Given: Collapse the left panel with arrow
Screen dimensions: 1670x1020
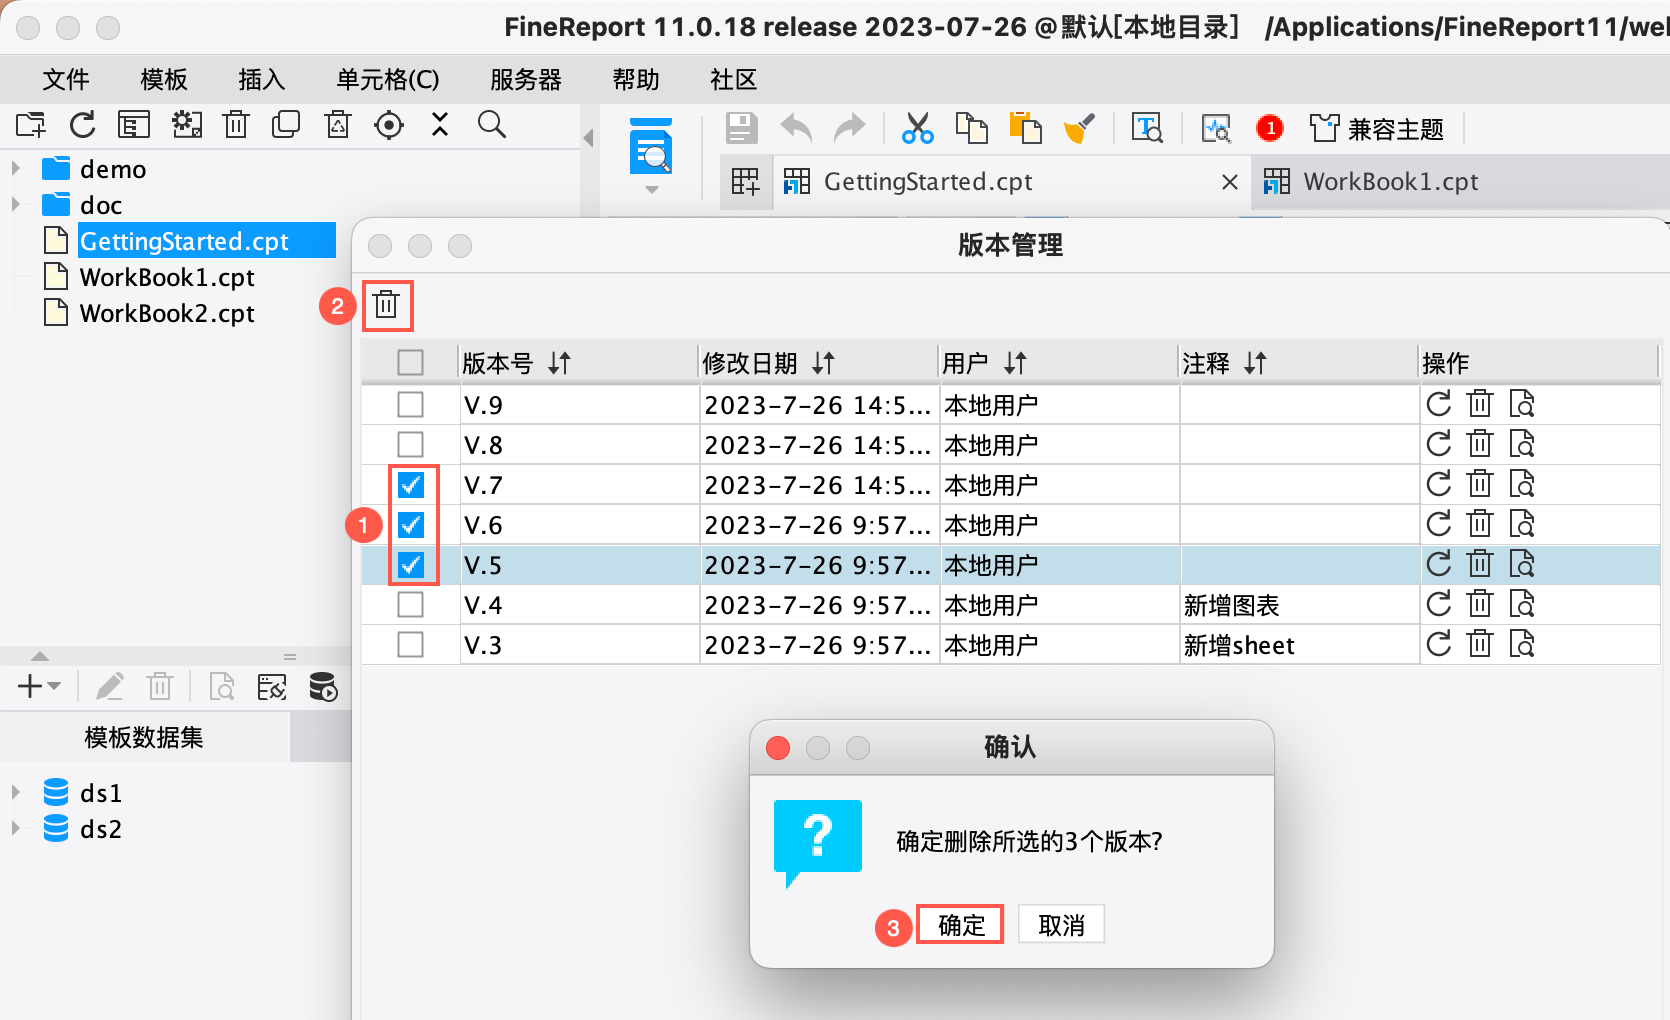Looking at the screenshot, I should 589,138.
